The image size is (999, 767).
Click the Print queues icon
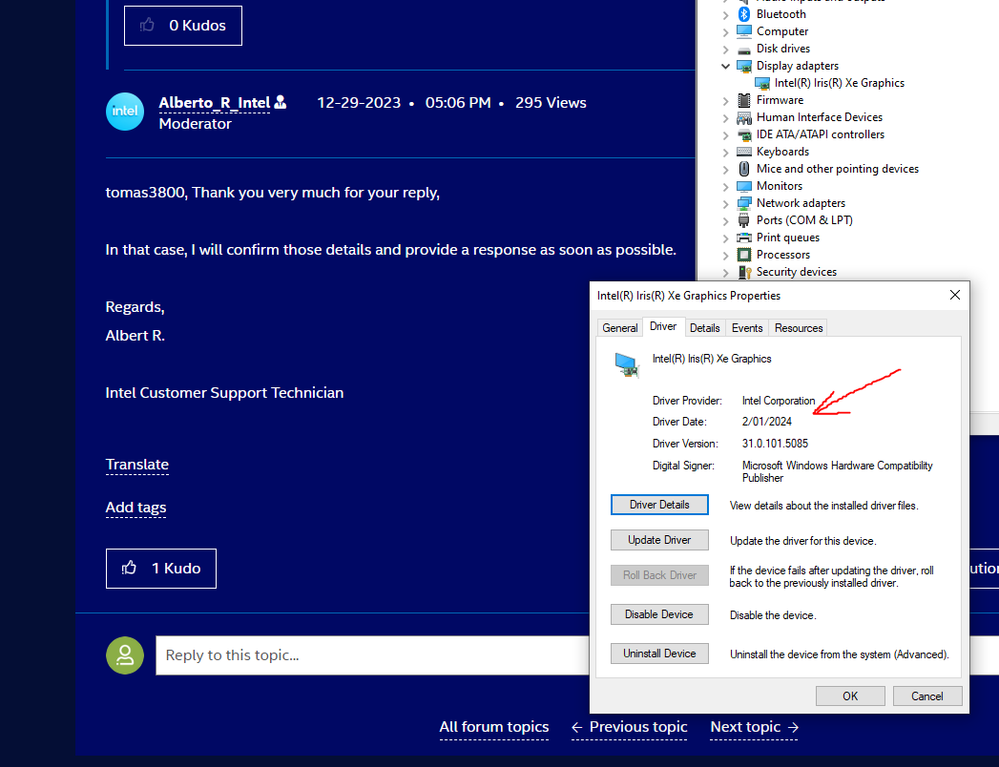744,238
